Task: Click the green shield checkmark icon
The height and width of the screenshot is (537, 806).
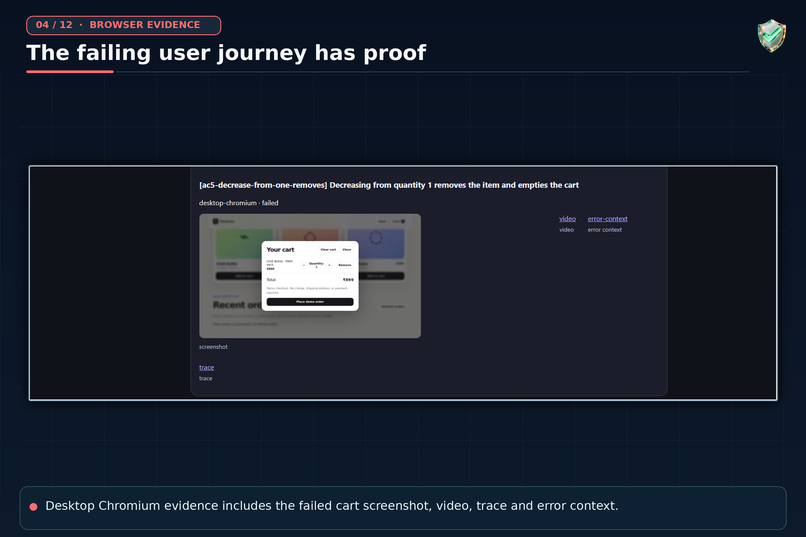Action: [x=771, y=35]
